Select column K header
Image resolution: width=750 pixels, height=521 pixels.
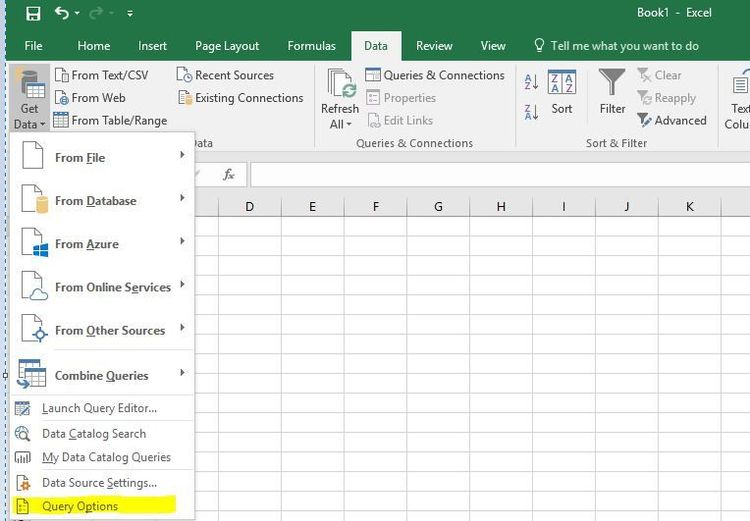click(689, 207)
